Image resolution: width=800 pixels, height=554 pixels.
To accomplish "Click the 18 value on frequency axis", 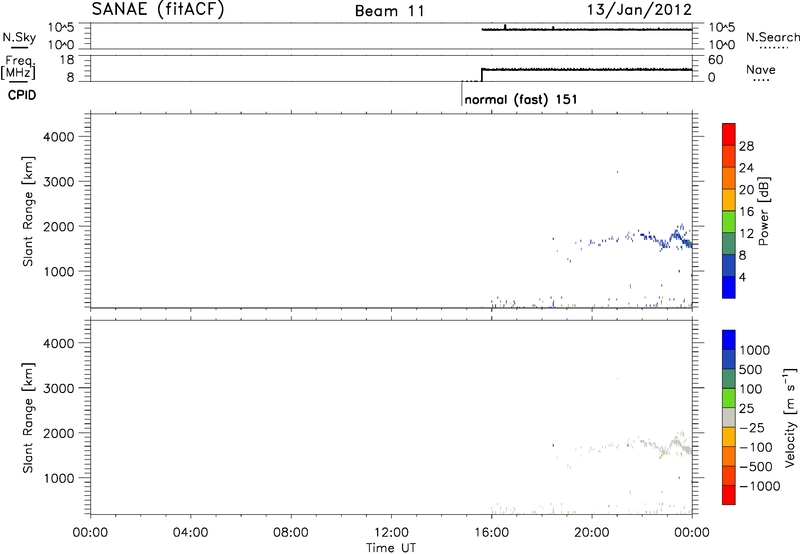I will click(x=66, y=60).
